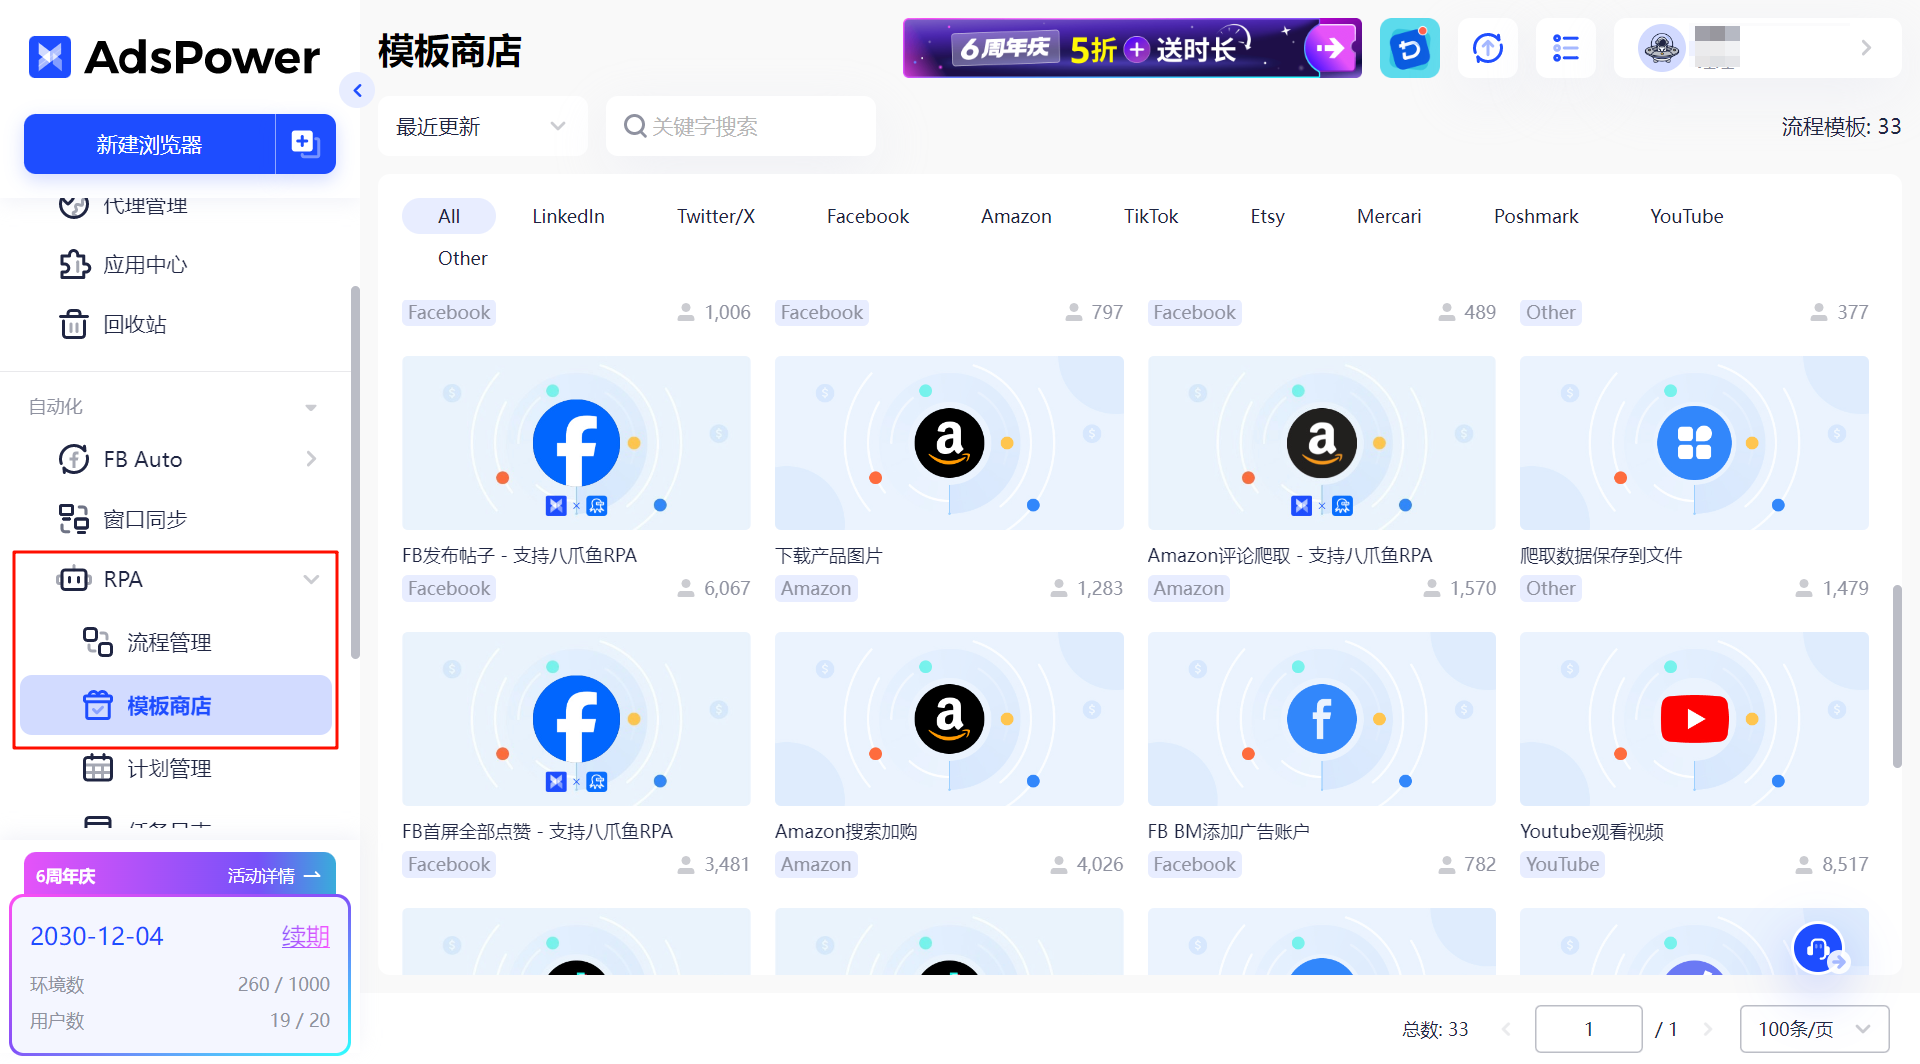Expand the FB Auto submenu chevron
Screen dimensions: 1920x1064
[x=311, y=459]
